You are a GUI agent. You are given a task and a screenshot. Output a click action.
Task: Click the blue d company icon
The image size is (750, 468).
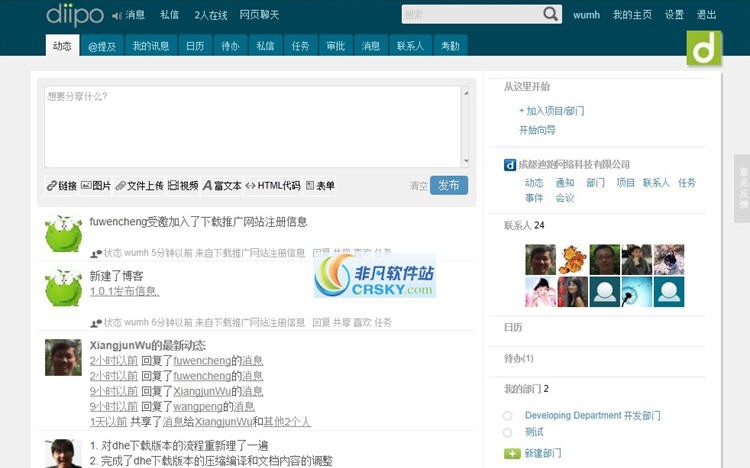coord(510,165)
